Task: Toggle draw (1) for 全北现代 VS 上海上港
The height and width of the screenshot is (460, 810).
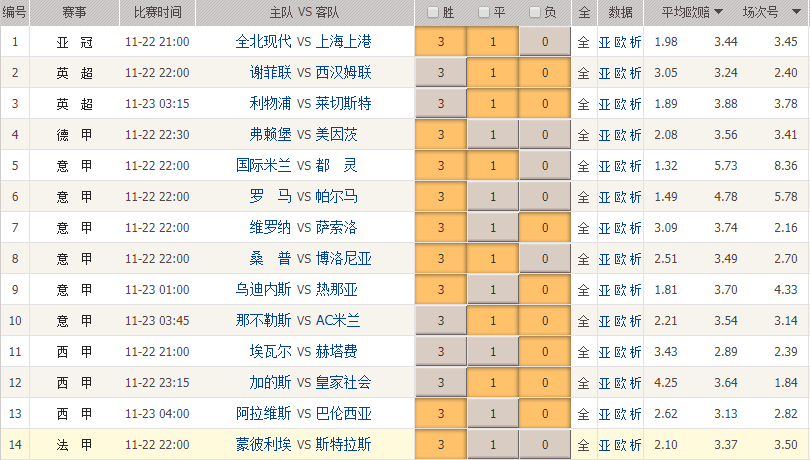Action: point(493,42)
